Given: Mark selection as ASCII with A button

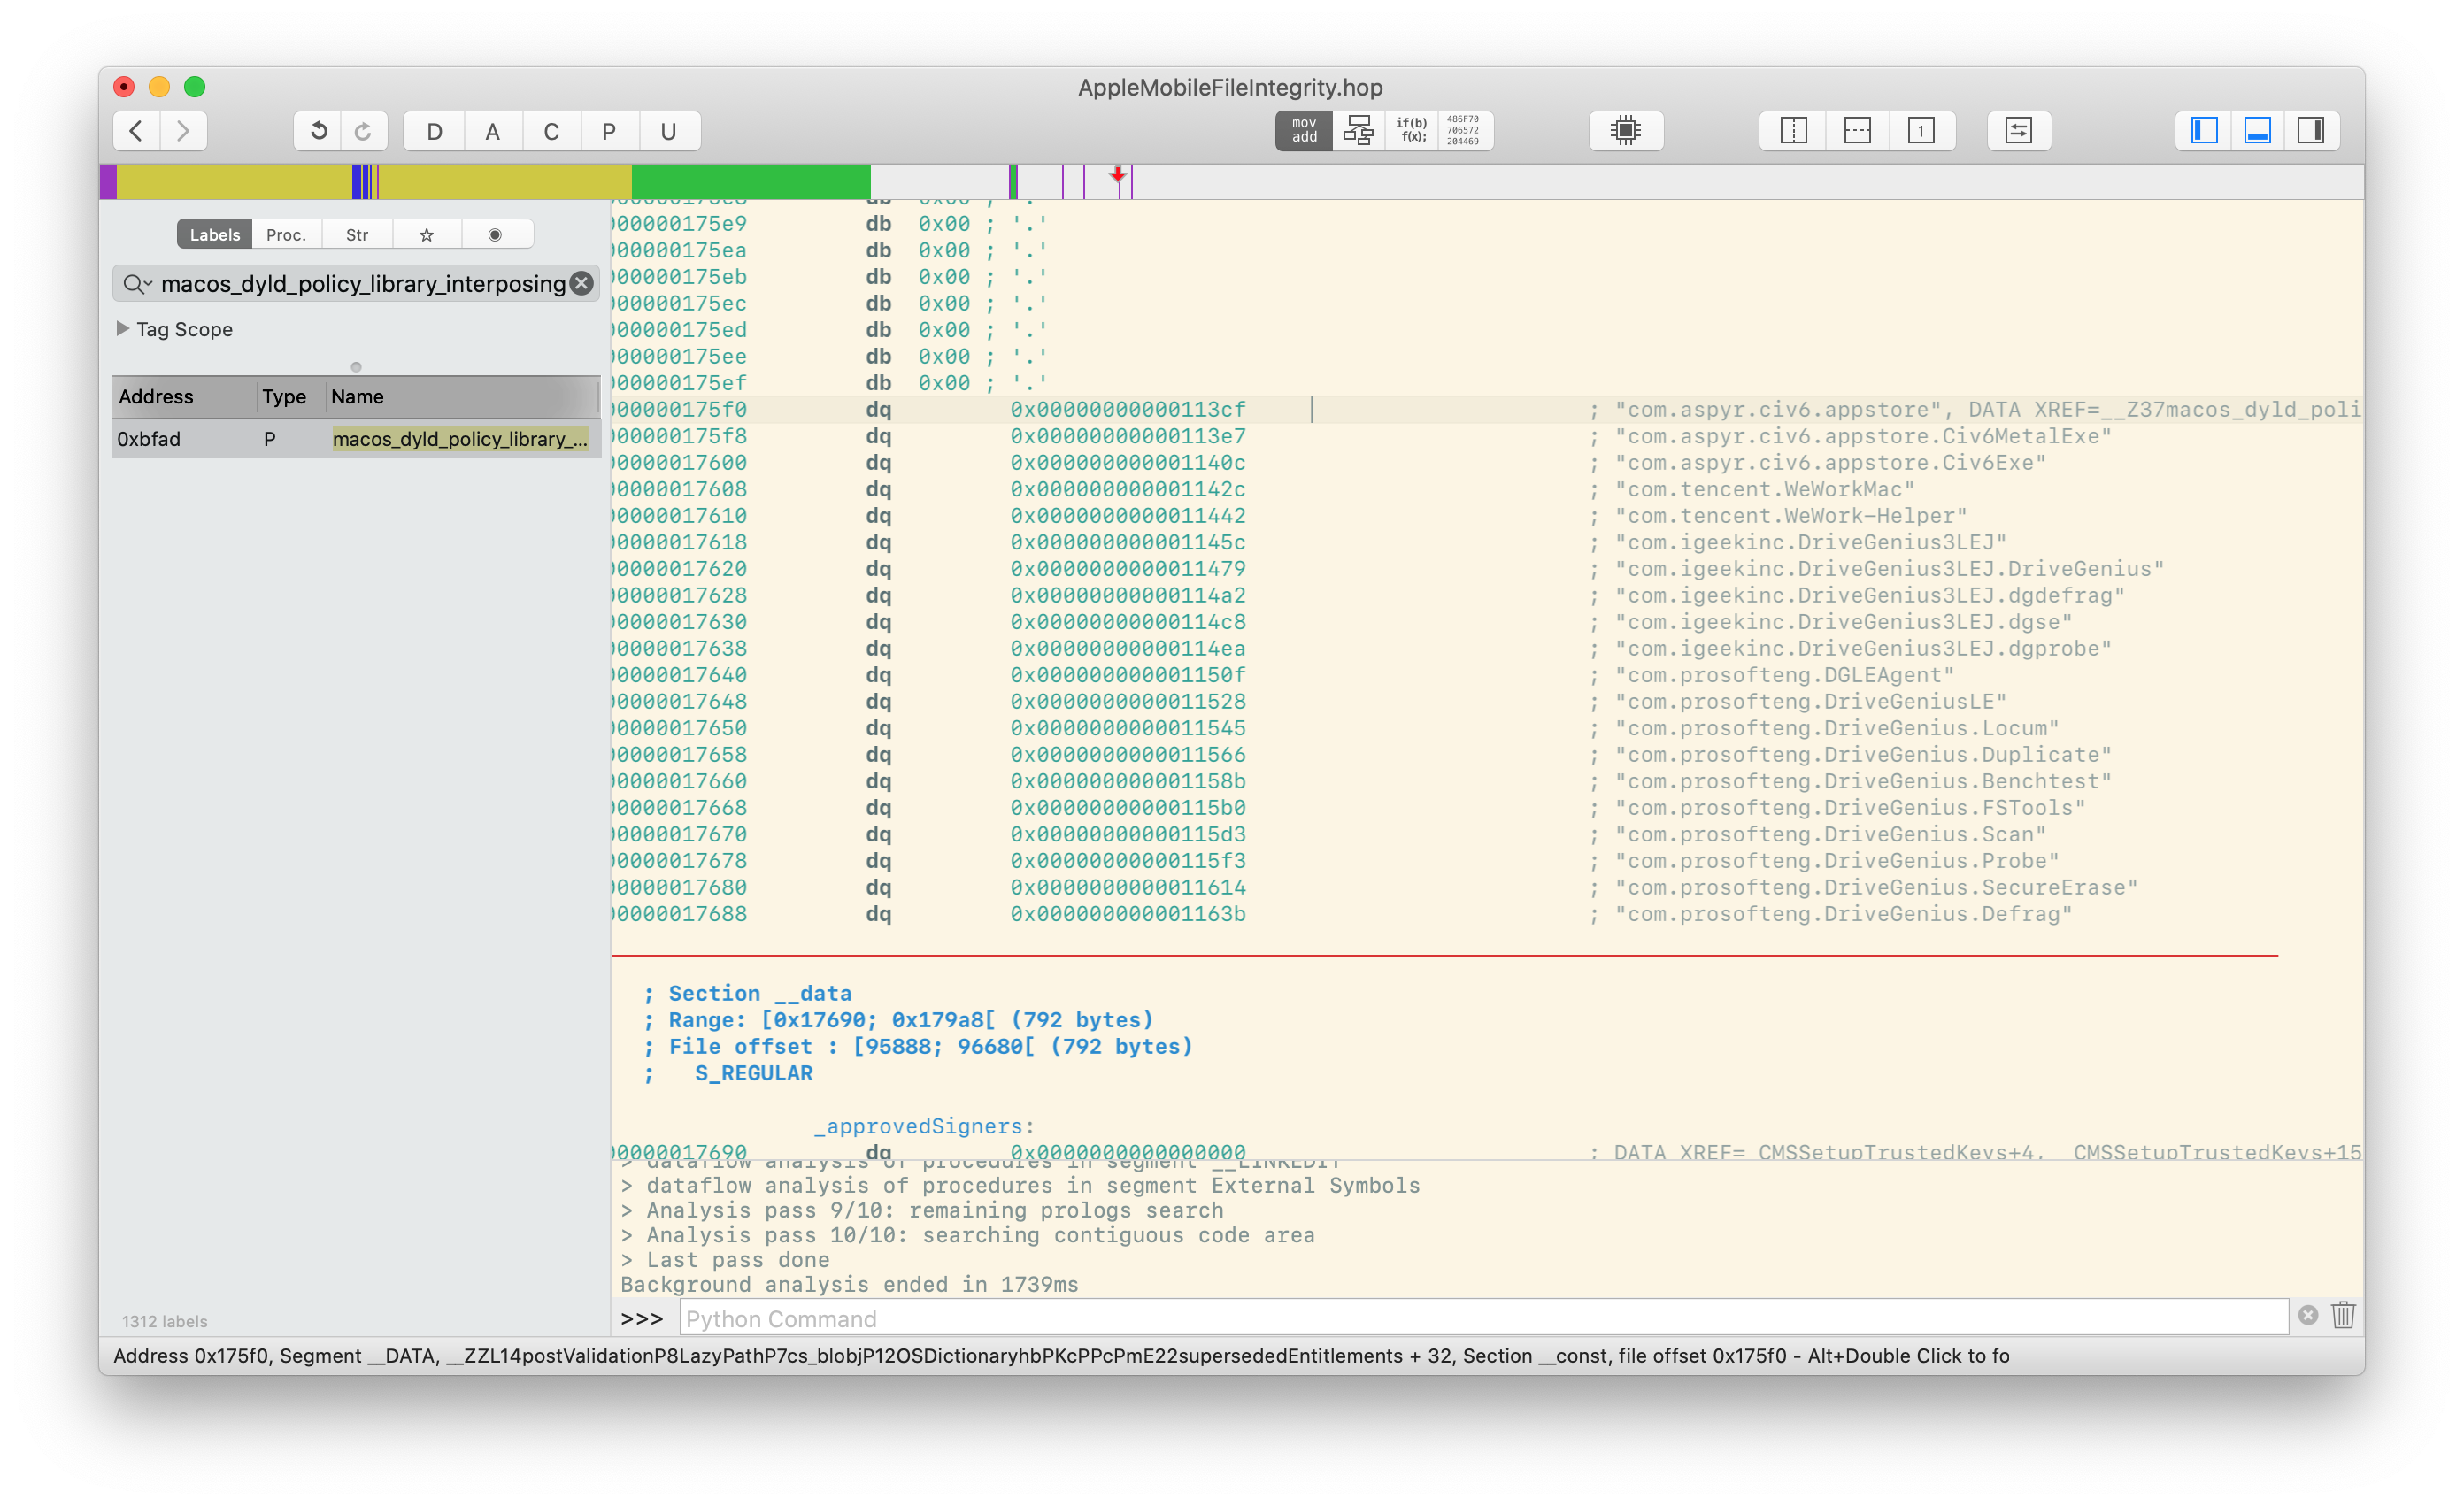Looking at the screenshot, I should coord(492,131).
